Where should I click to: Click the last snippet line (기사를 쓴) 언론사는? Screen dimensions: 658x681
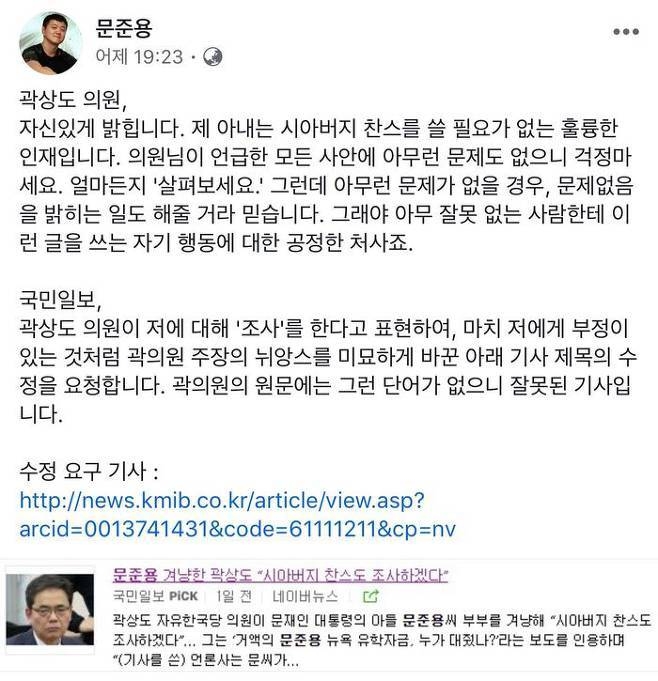(206, 660)
